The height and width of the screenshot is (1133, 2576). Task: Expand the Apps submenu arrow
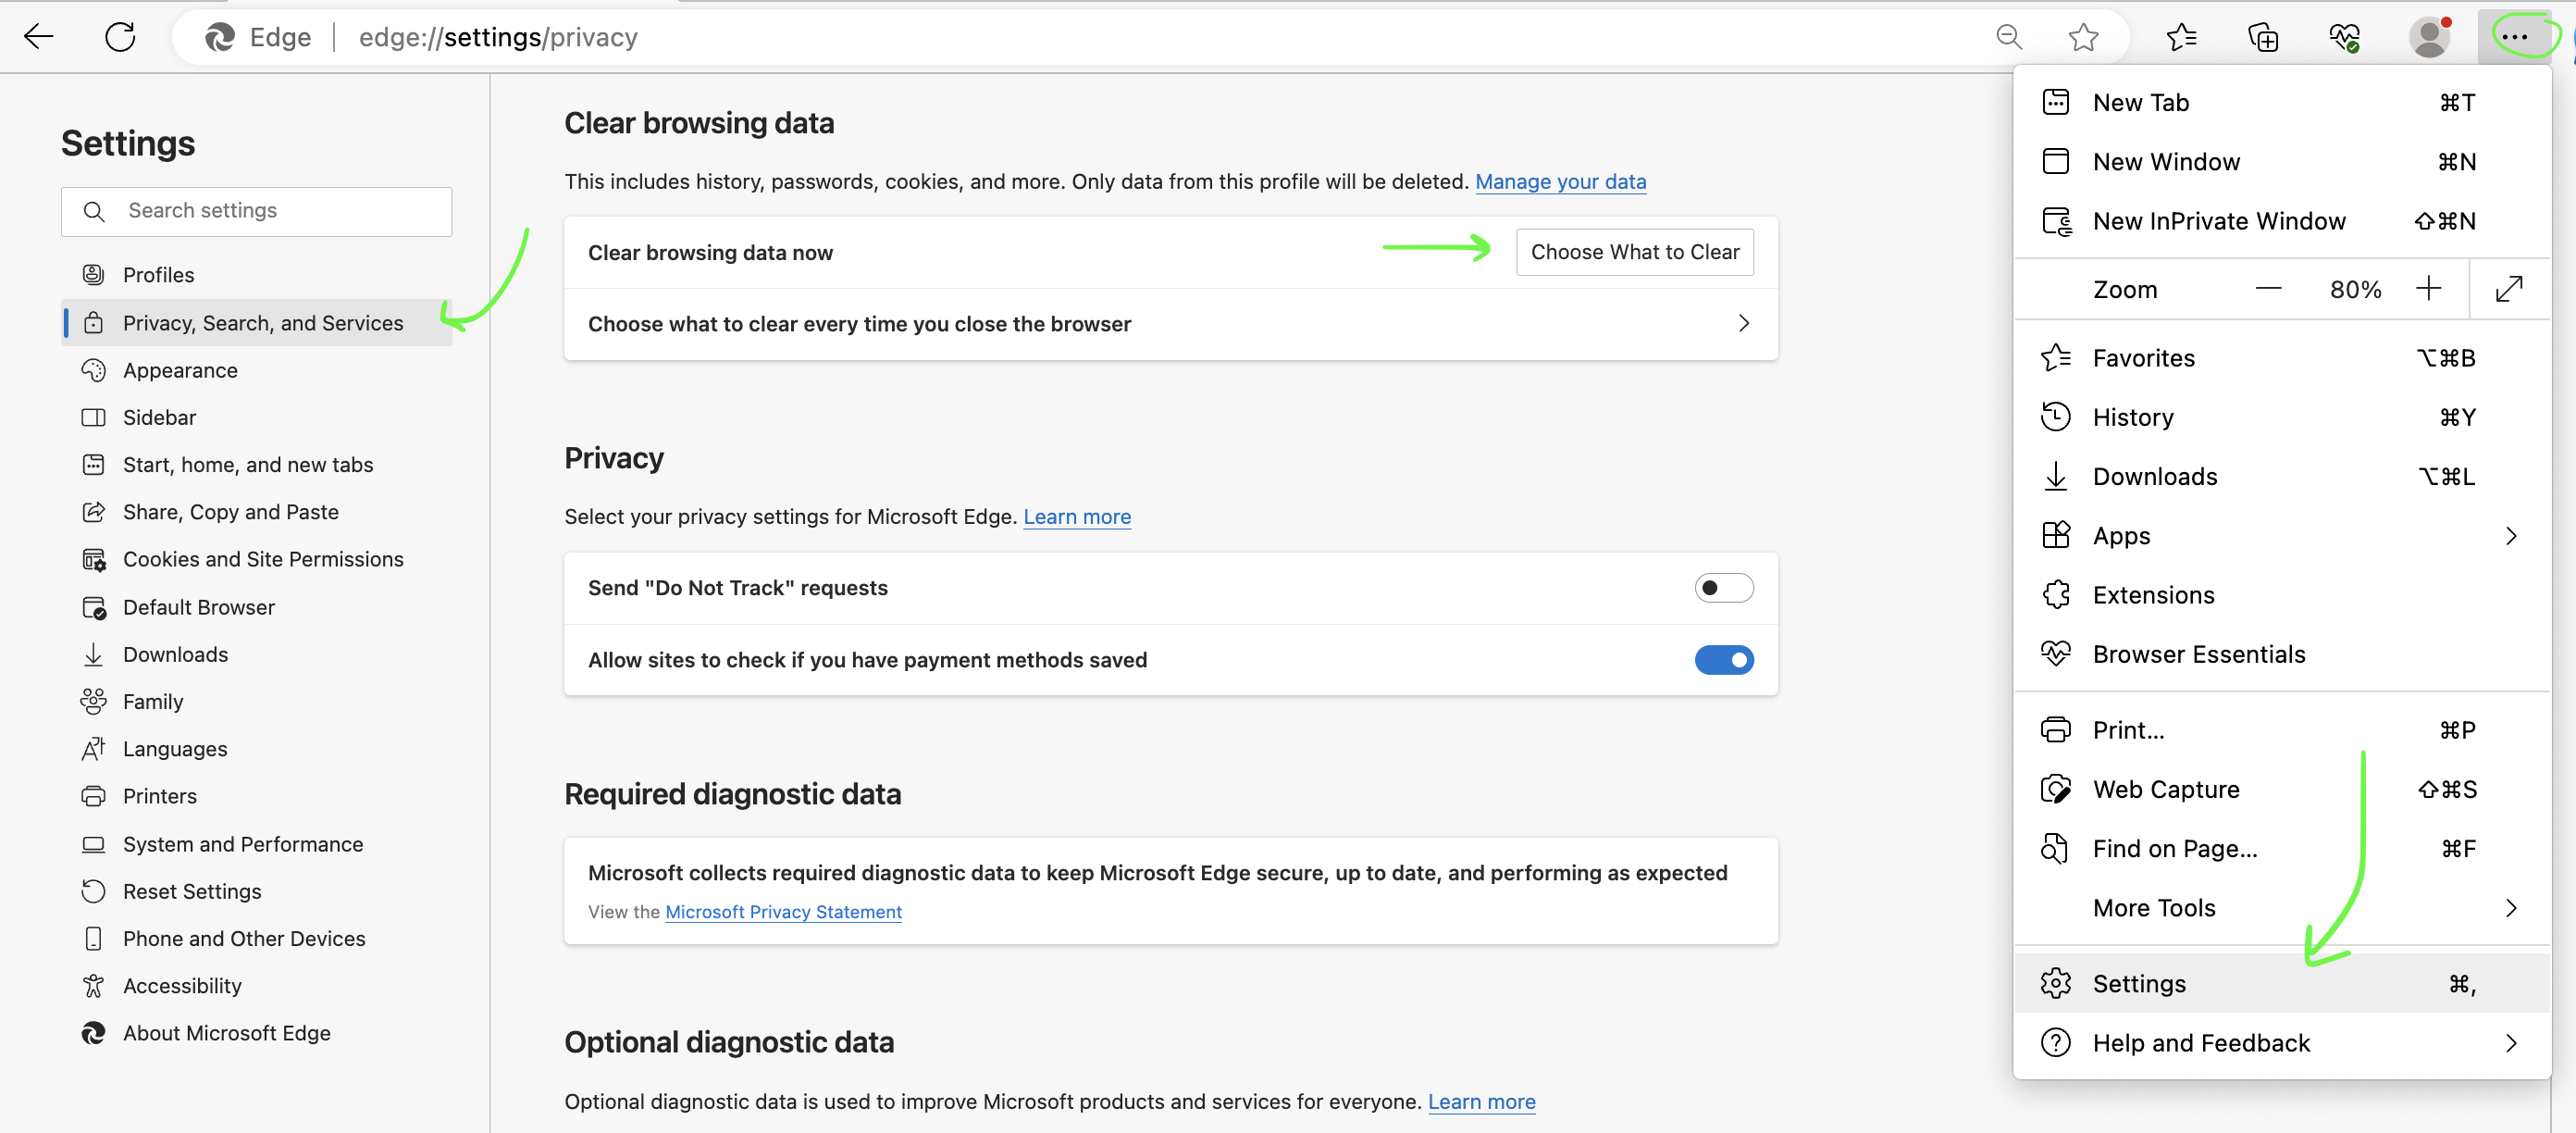2510,536
